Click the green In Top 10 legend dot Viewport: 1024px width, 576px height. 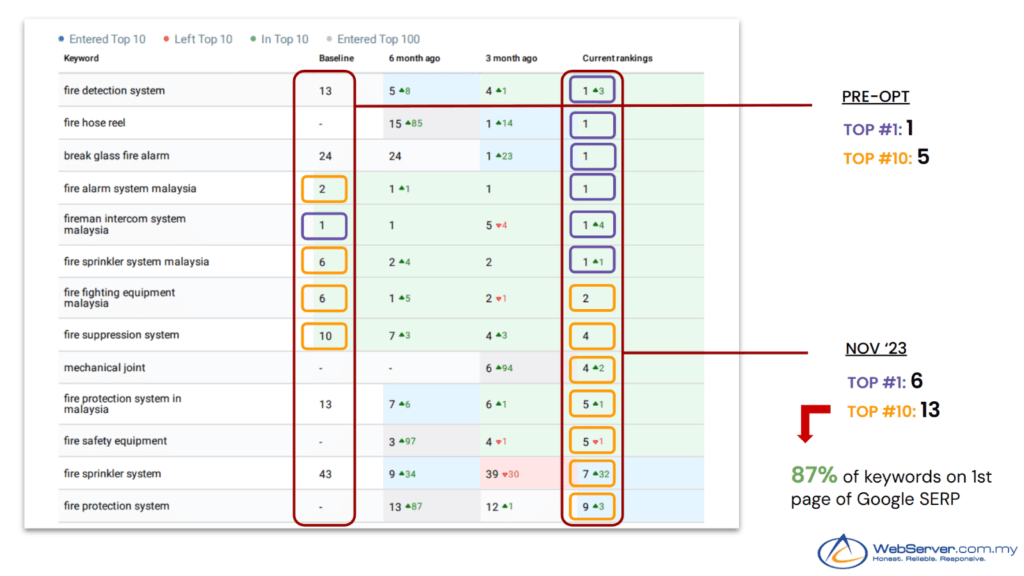point(253,40)
